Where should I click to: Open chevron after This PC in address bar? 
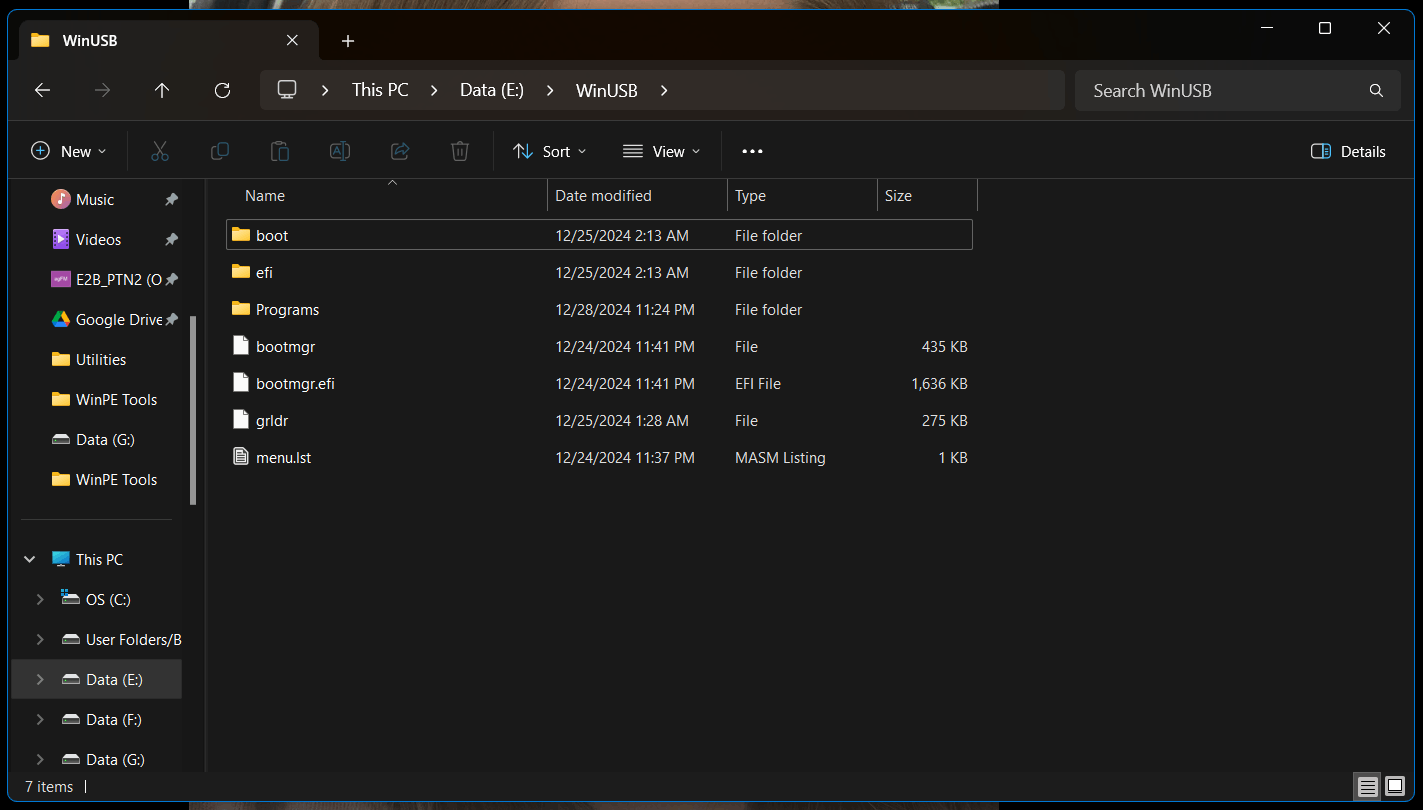(x=434, y=90)
